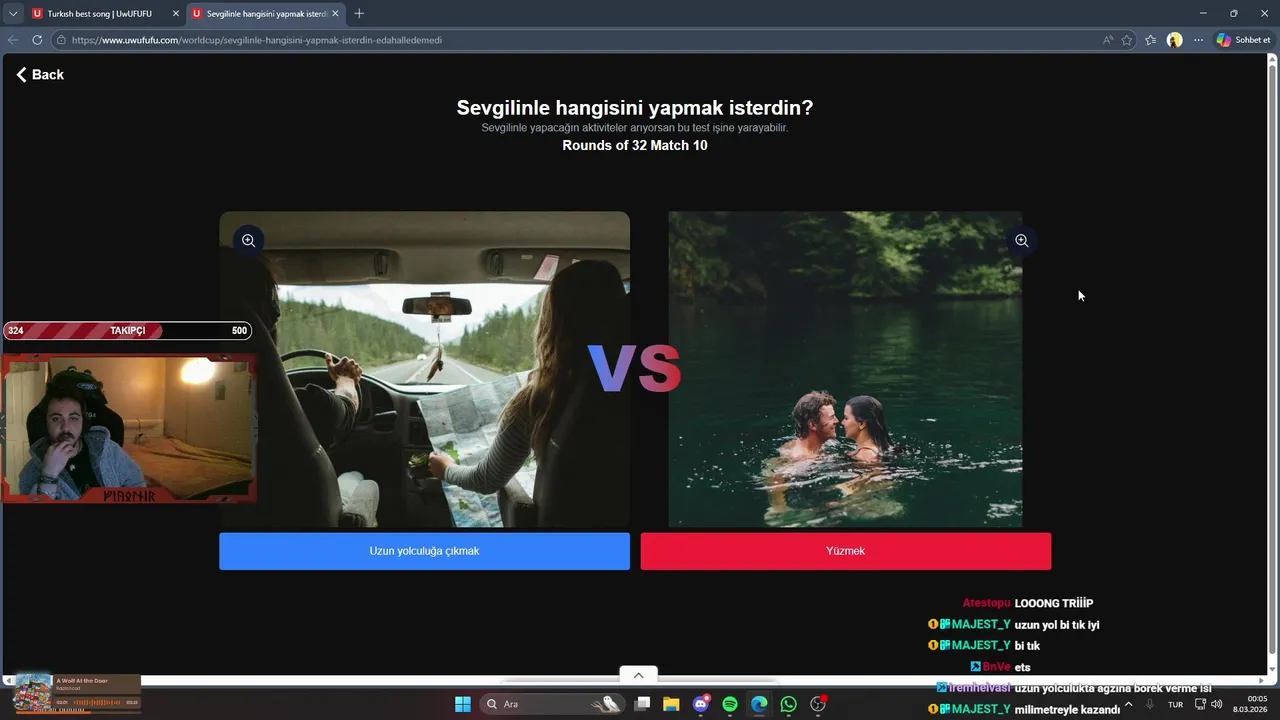Reload the current page
1280x720 pixels.
37,40
